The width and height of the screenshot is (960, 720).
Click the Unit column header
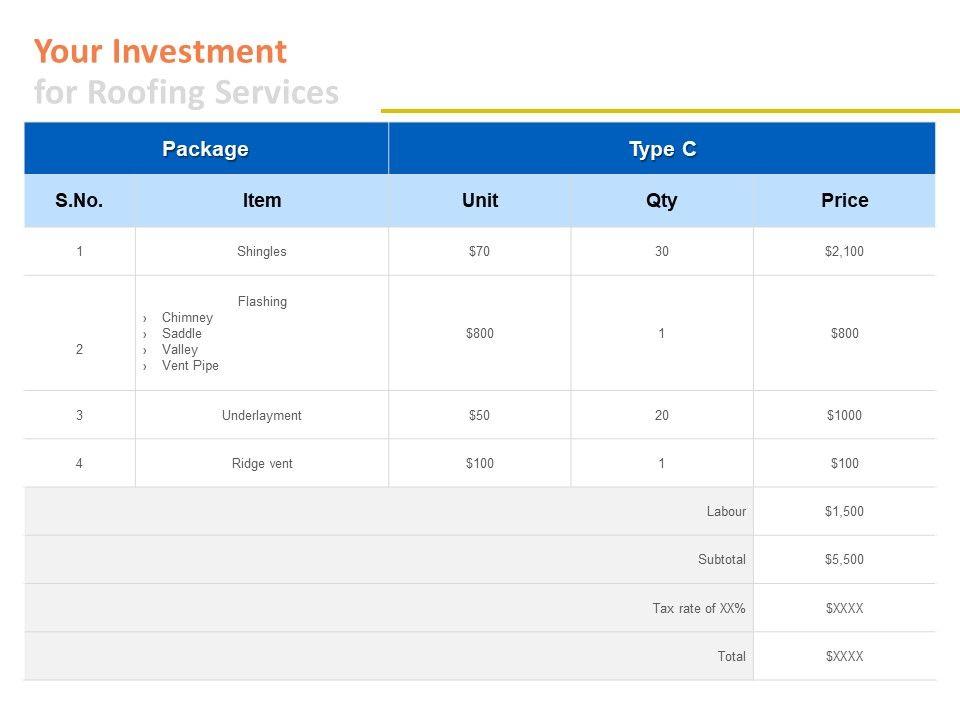(x=480, y=201)
